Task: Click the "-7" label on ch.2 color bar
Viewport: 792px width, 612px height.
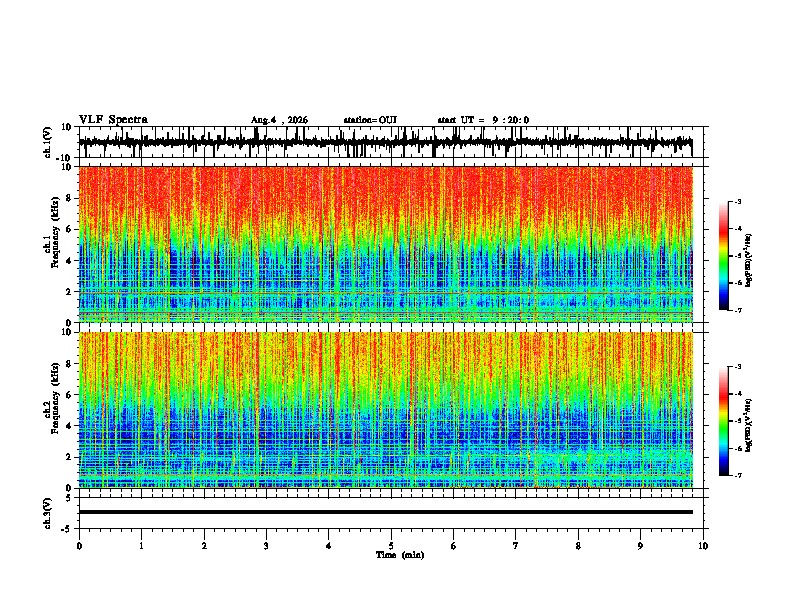Action: [738, 476]
